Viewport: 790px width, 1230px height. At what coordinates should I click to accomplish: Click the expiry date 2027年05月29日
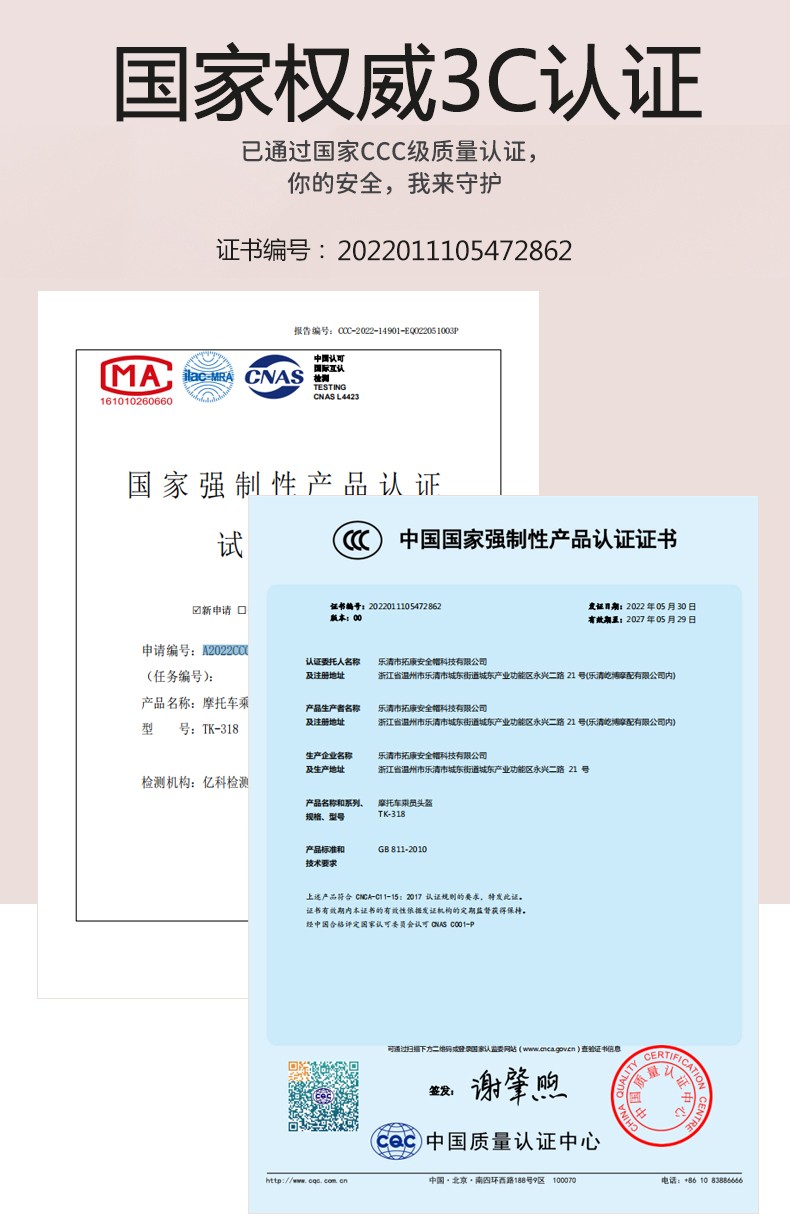tap(660, 619)
